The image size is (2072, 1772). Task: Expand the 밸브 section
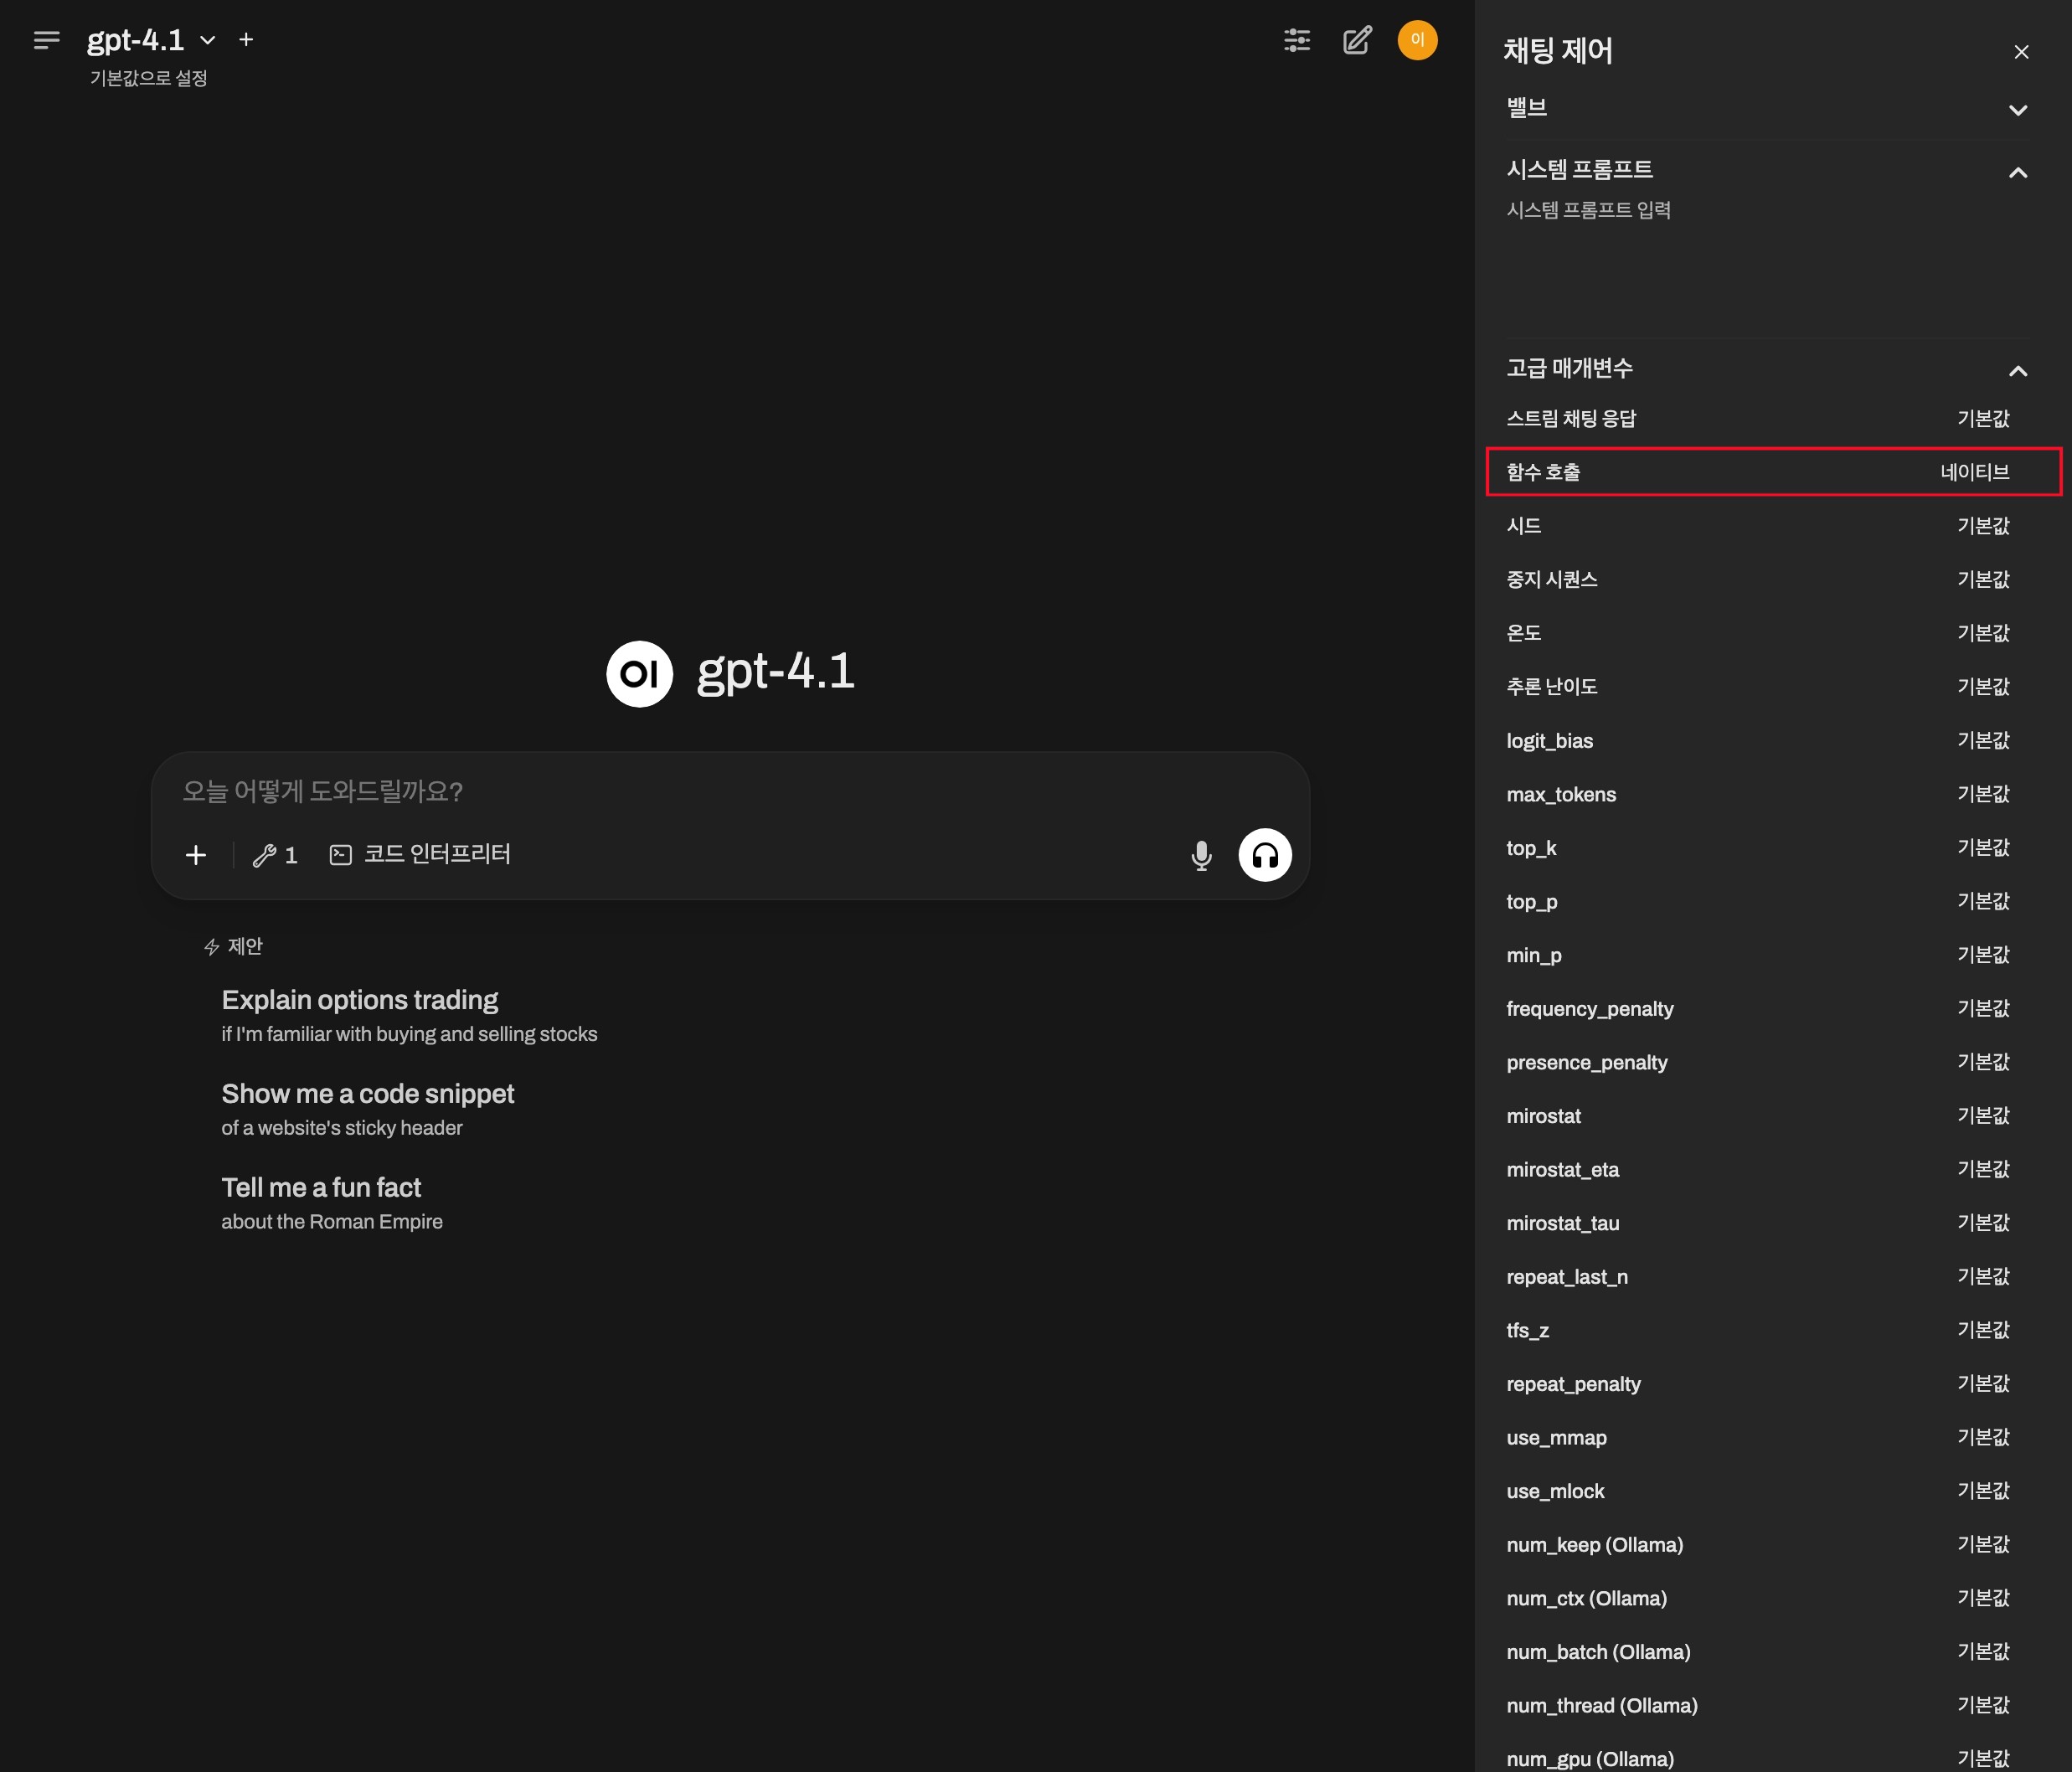(x=2017, y=109)
